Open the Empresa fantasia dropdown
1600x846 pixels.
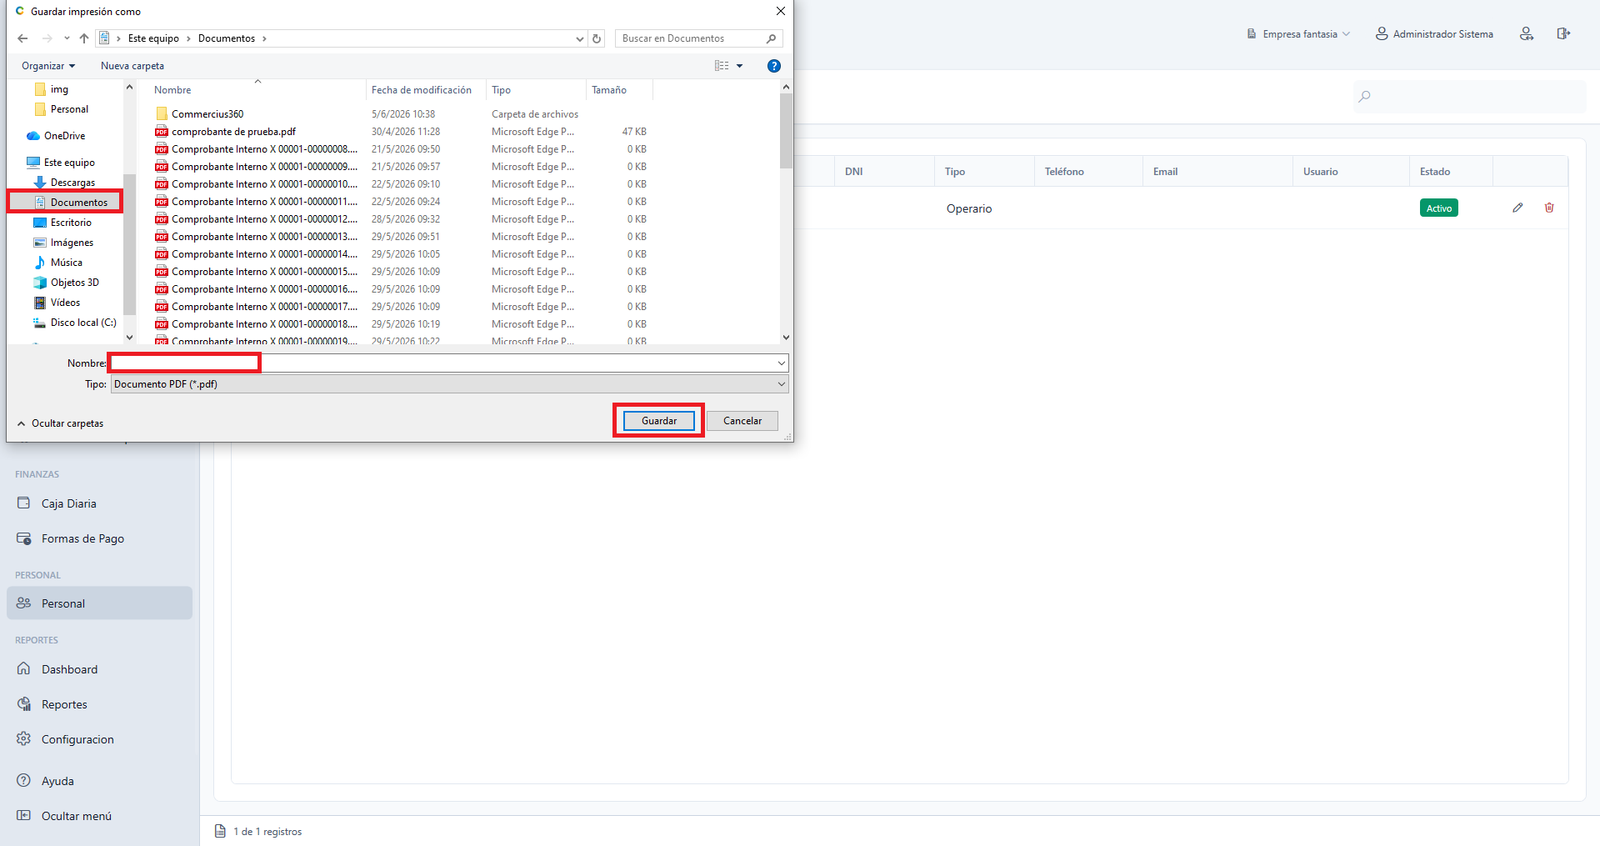[x=1298, y=34]
